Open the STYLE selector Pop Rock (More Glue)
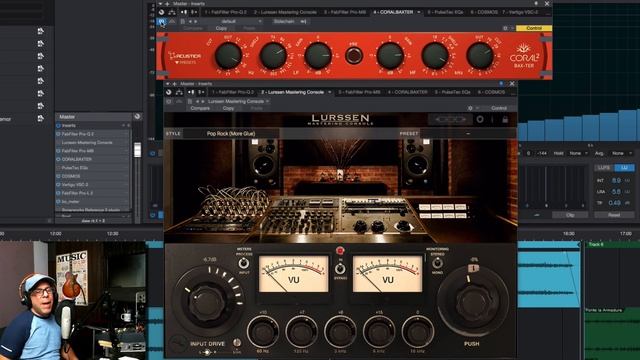640x360 pixels. [x=231, y=133]
